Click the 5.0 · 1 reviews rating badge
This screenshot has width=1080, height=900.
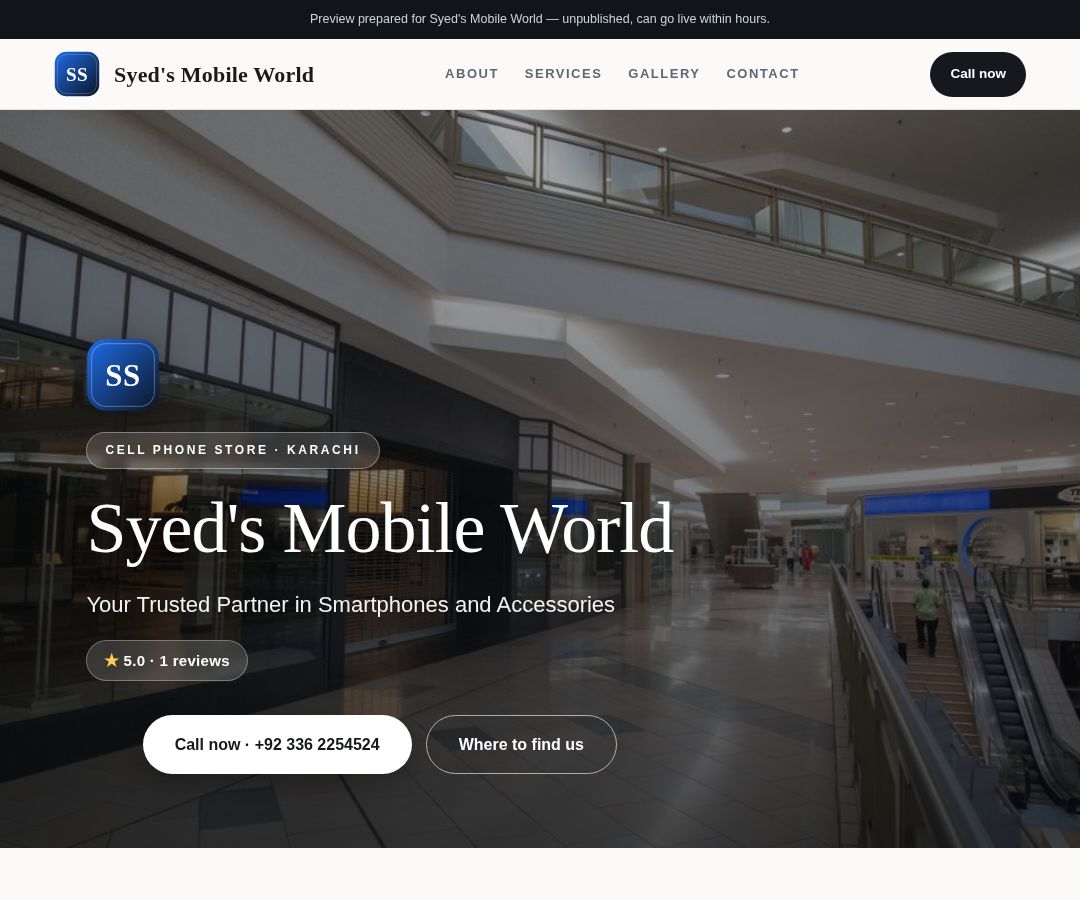coord(167,660)
